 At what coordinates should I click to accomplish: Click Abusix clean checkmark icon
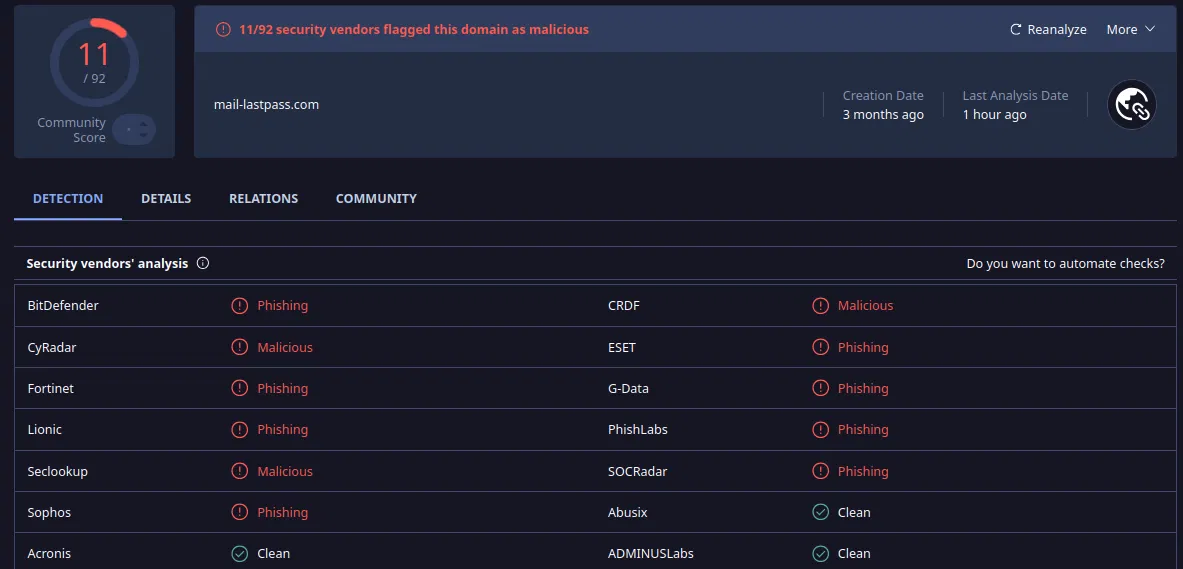pyautogui.click(x=820, y=512)
